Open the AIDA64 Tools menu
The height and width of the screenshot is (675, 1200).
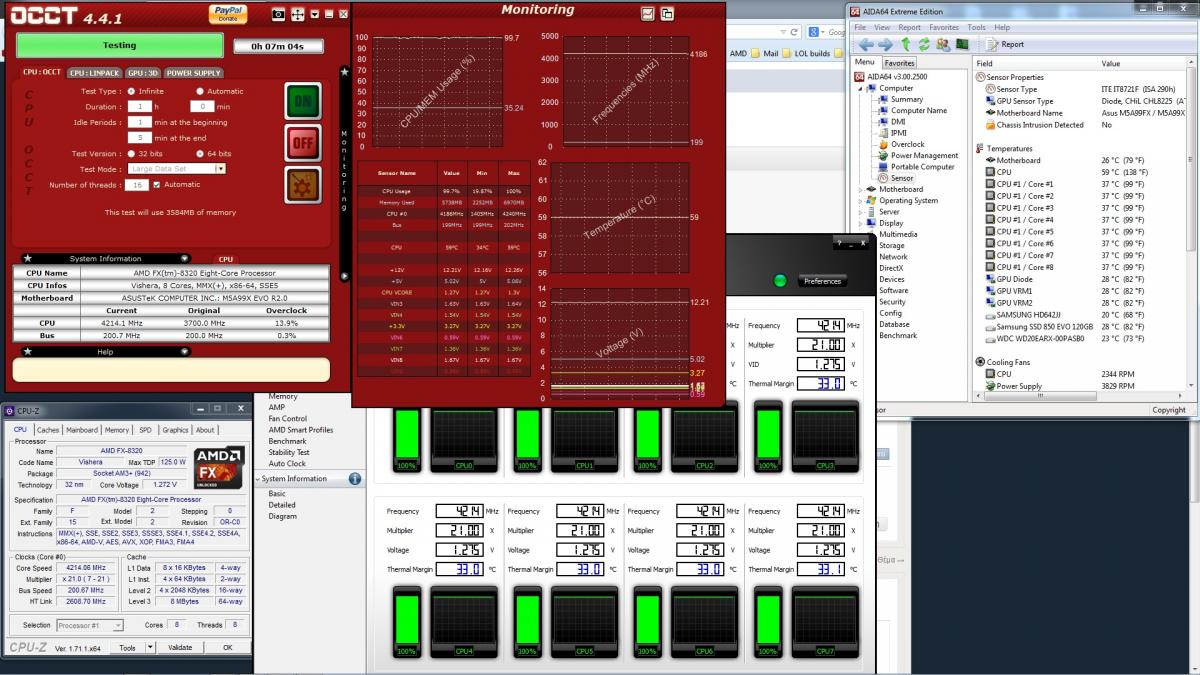click(x=976, y=28)
